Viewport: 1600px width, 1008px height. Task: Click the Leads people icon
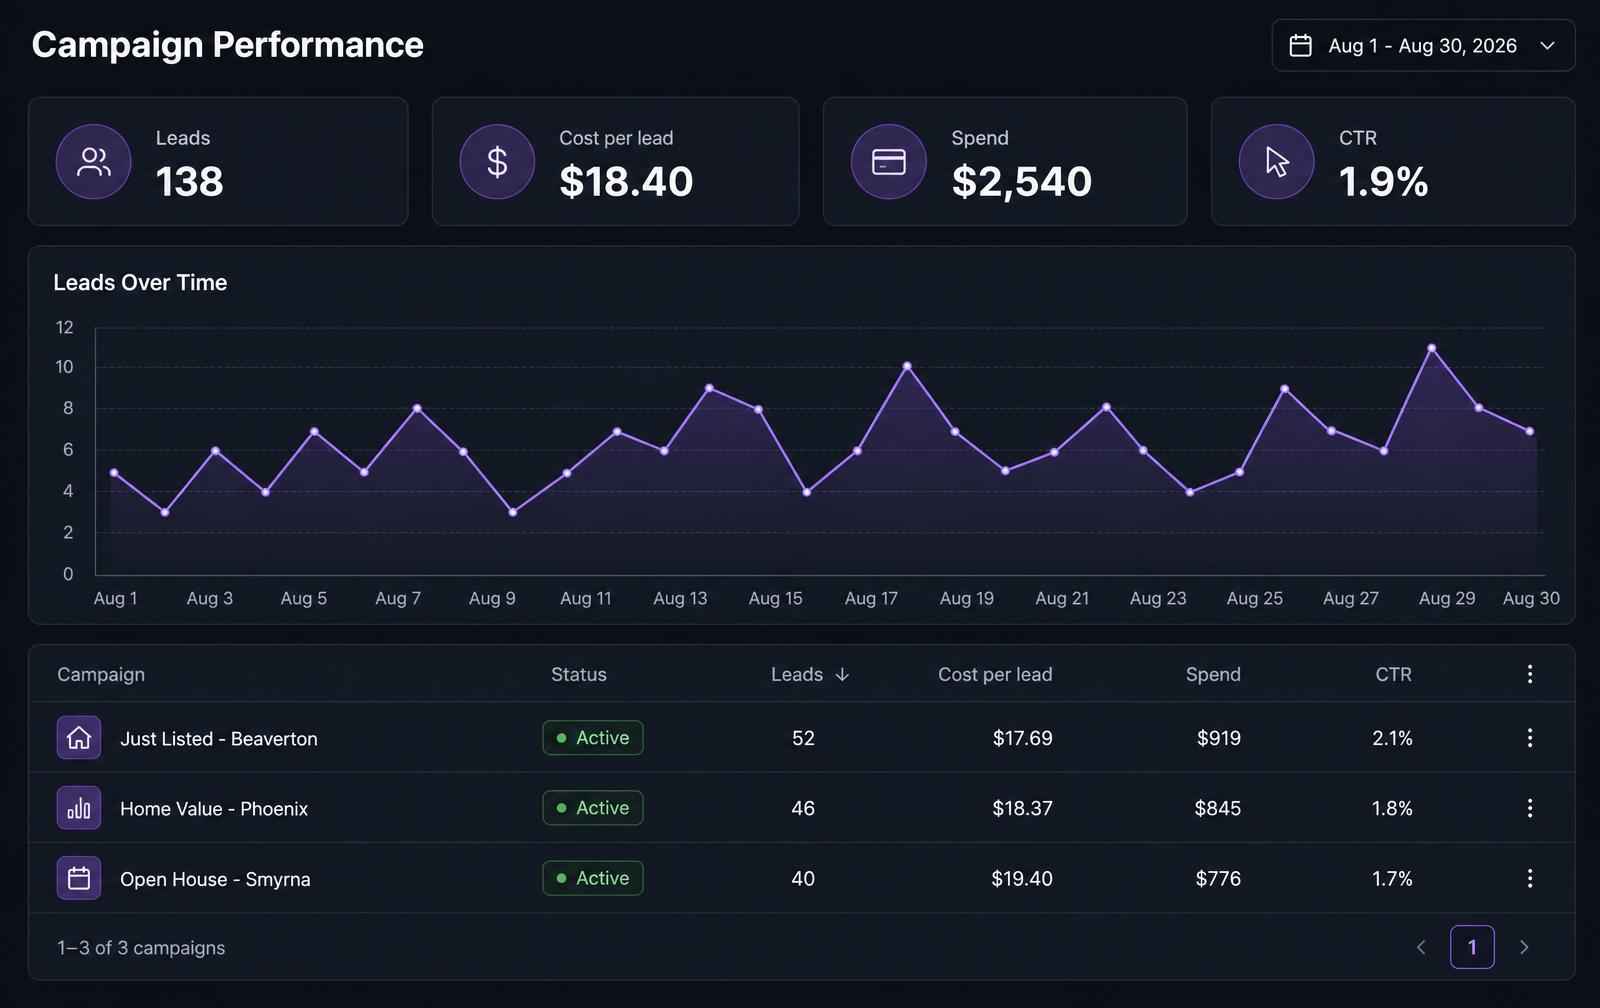(x=93, y=162)
